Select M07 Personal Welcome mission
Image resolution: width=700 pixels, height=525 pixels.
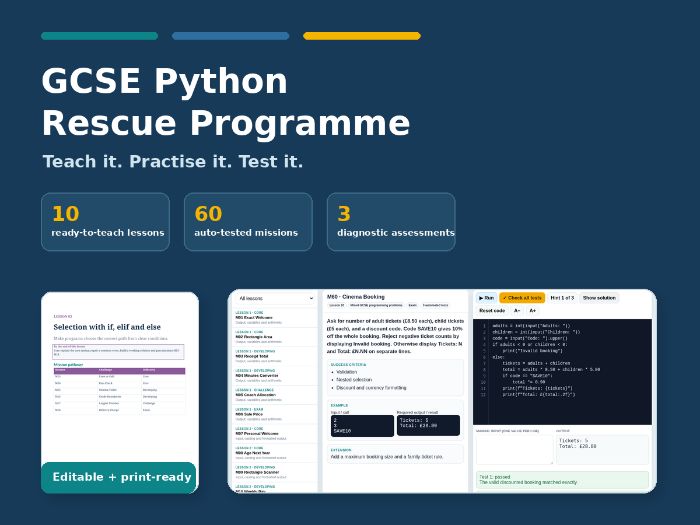[275, 433]
